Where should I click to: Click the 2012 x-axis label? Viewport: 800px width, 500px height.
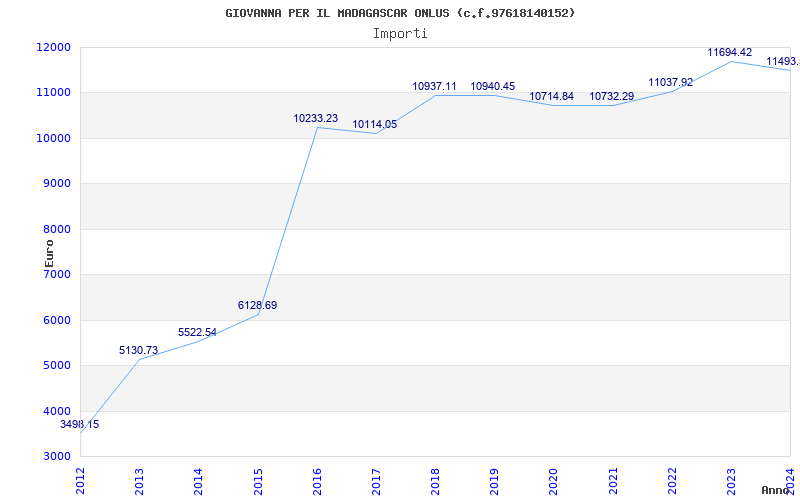click(x=81, y=481)
